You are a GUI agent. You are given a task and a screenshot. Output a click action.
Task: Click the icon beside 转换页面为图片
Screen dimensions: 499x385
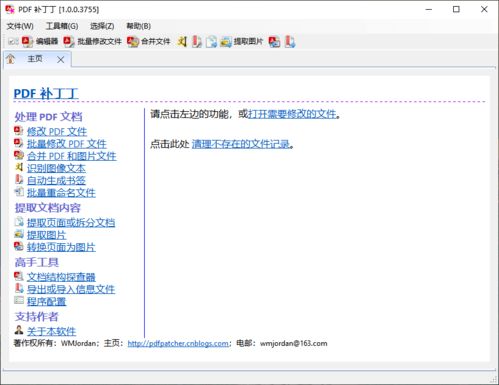click(x=18, y=246)
